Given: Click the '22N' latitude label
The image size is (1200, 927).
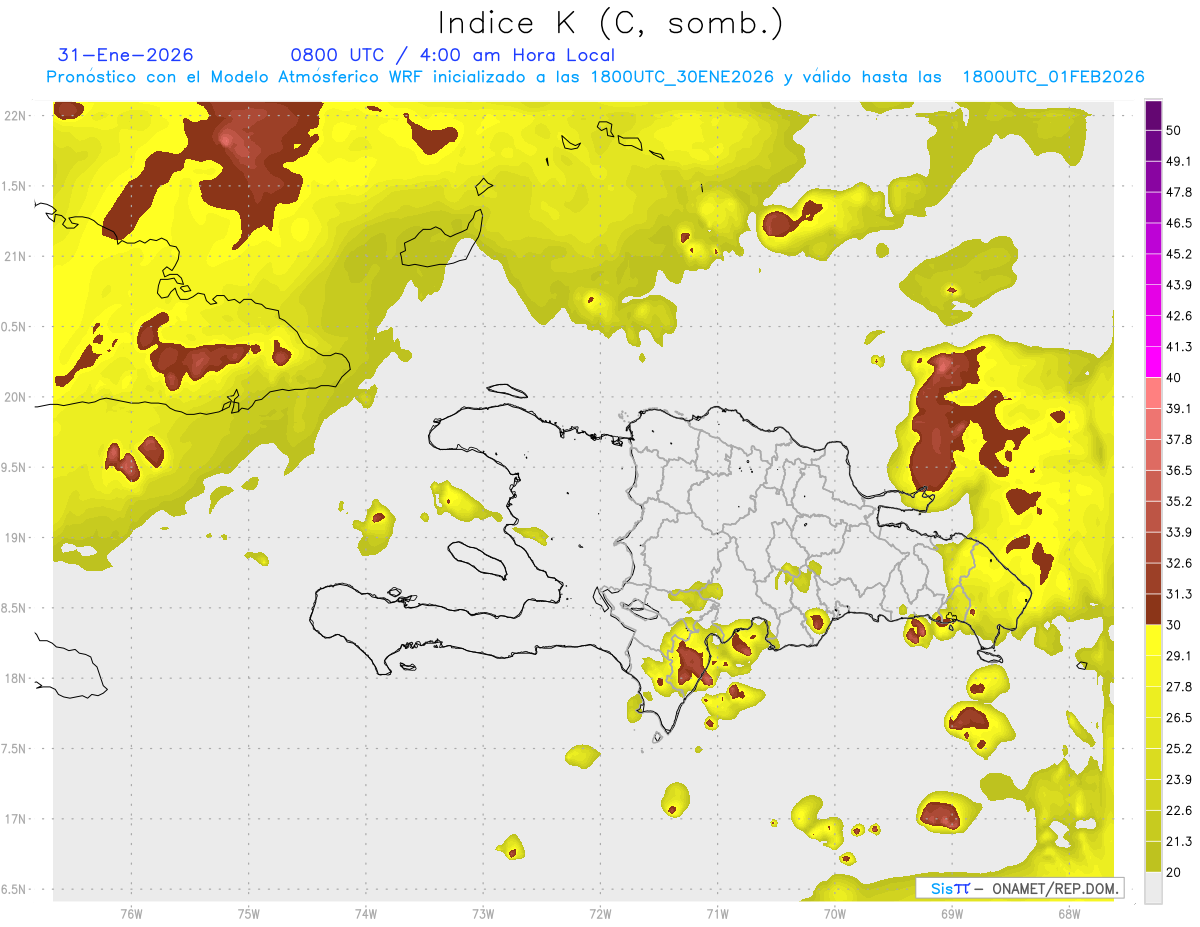Looking at the screenshot, I should click(x=16, y=116).
